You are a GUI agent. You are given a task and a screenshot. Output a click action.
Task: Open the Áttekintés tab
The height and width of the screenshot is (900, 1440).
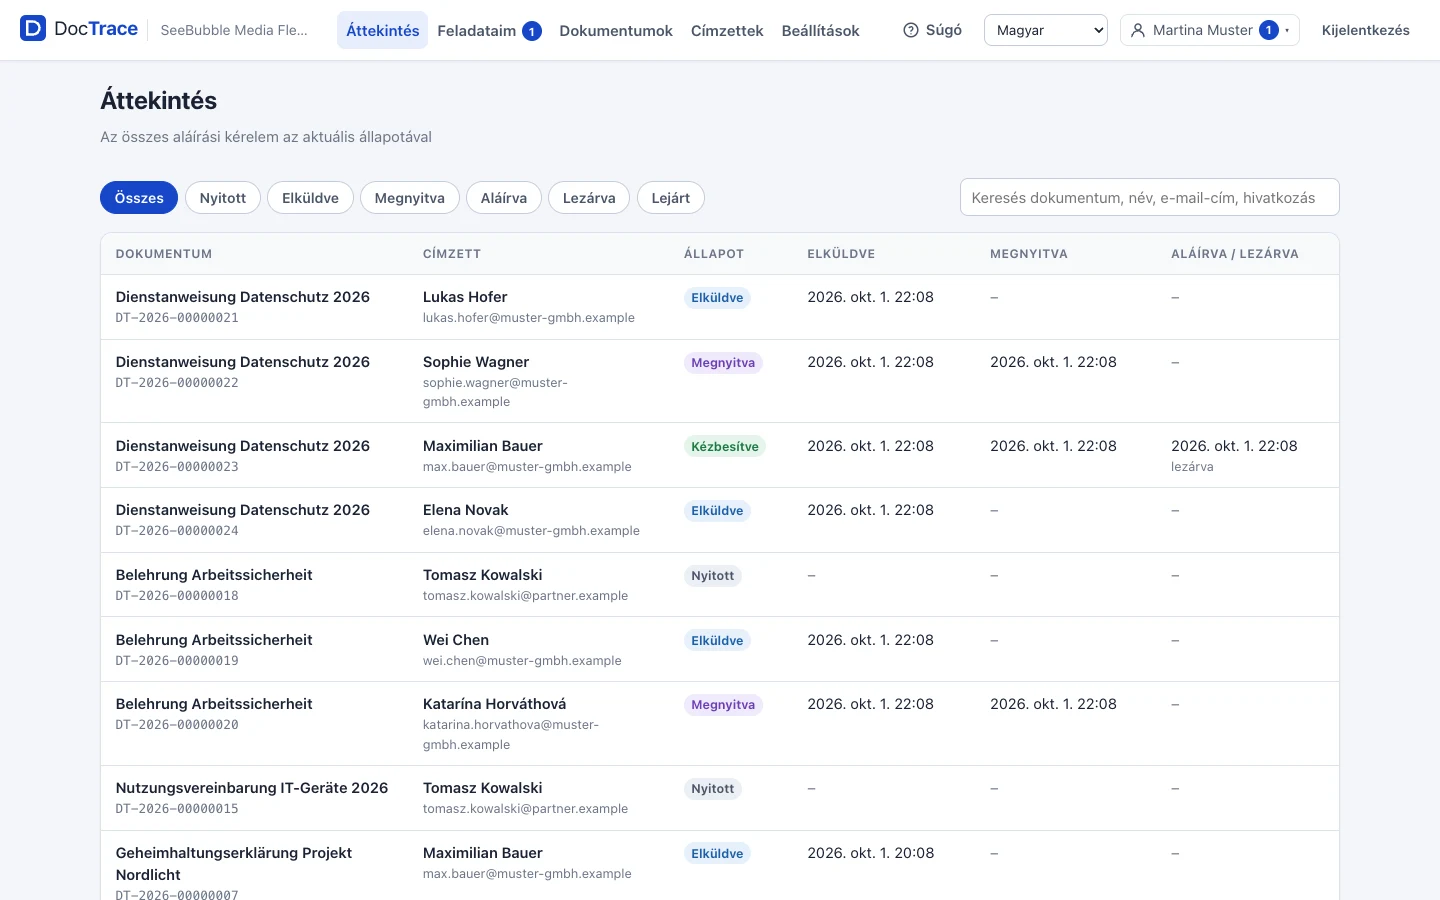pyautogui.click(x=382, y=30)
